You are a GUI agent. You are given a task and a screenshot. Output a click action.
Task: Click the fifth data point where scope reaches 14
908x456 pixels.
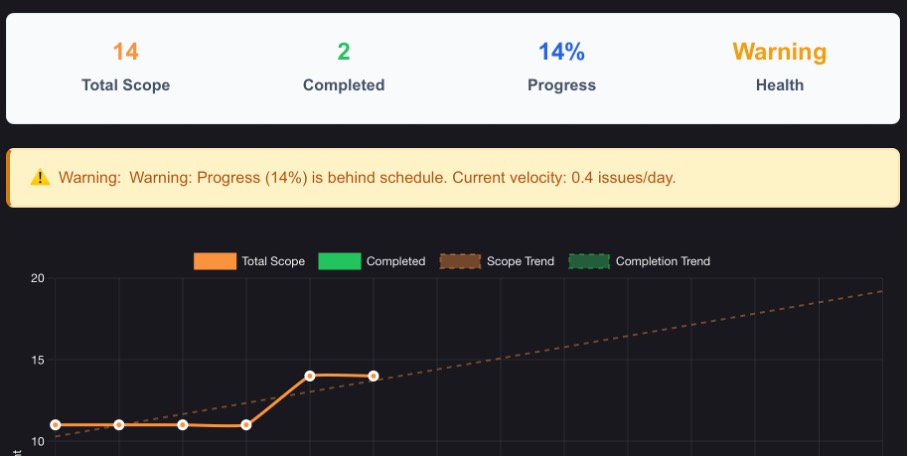pos(310,376)
